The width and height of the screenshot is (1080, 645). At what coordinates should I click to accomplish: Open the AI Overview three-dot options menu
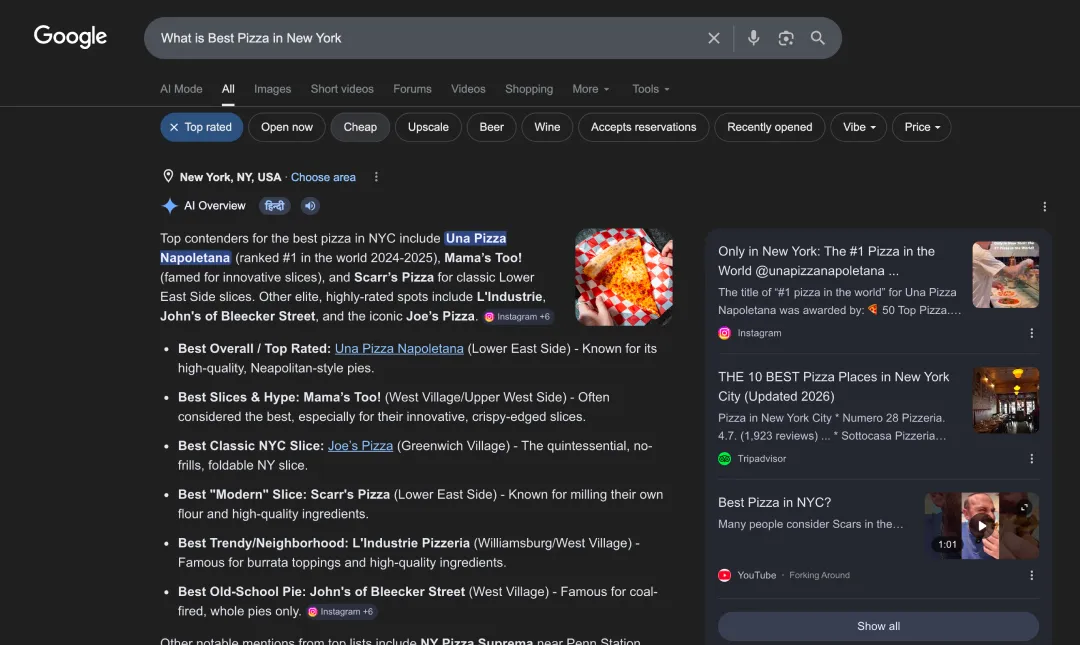(1044, 207)
